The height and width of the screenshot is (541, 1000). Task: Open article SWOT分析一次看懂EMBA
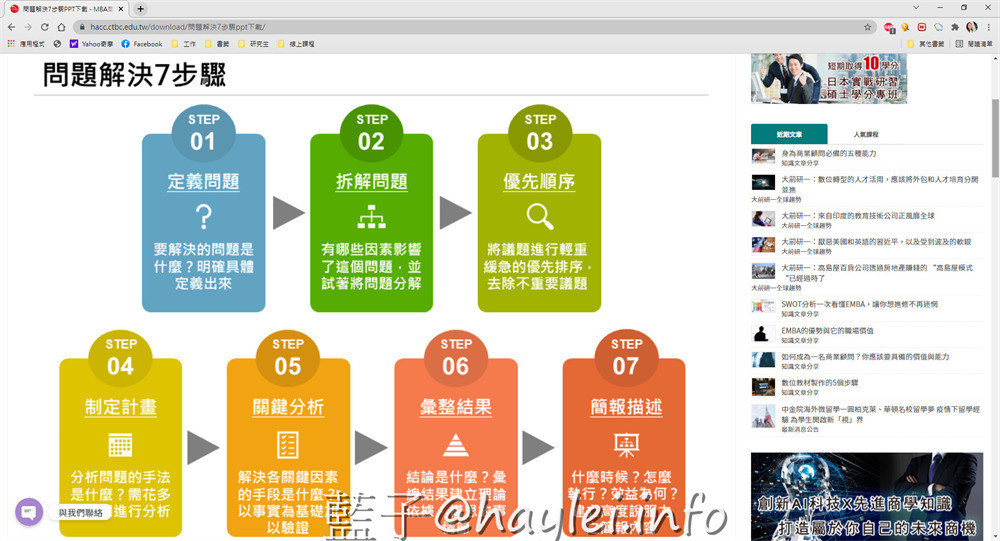coord(860,304)
